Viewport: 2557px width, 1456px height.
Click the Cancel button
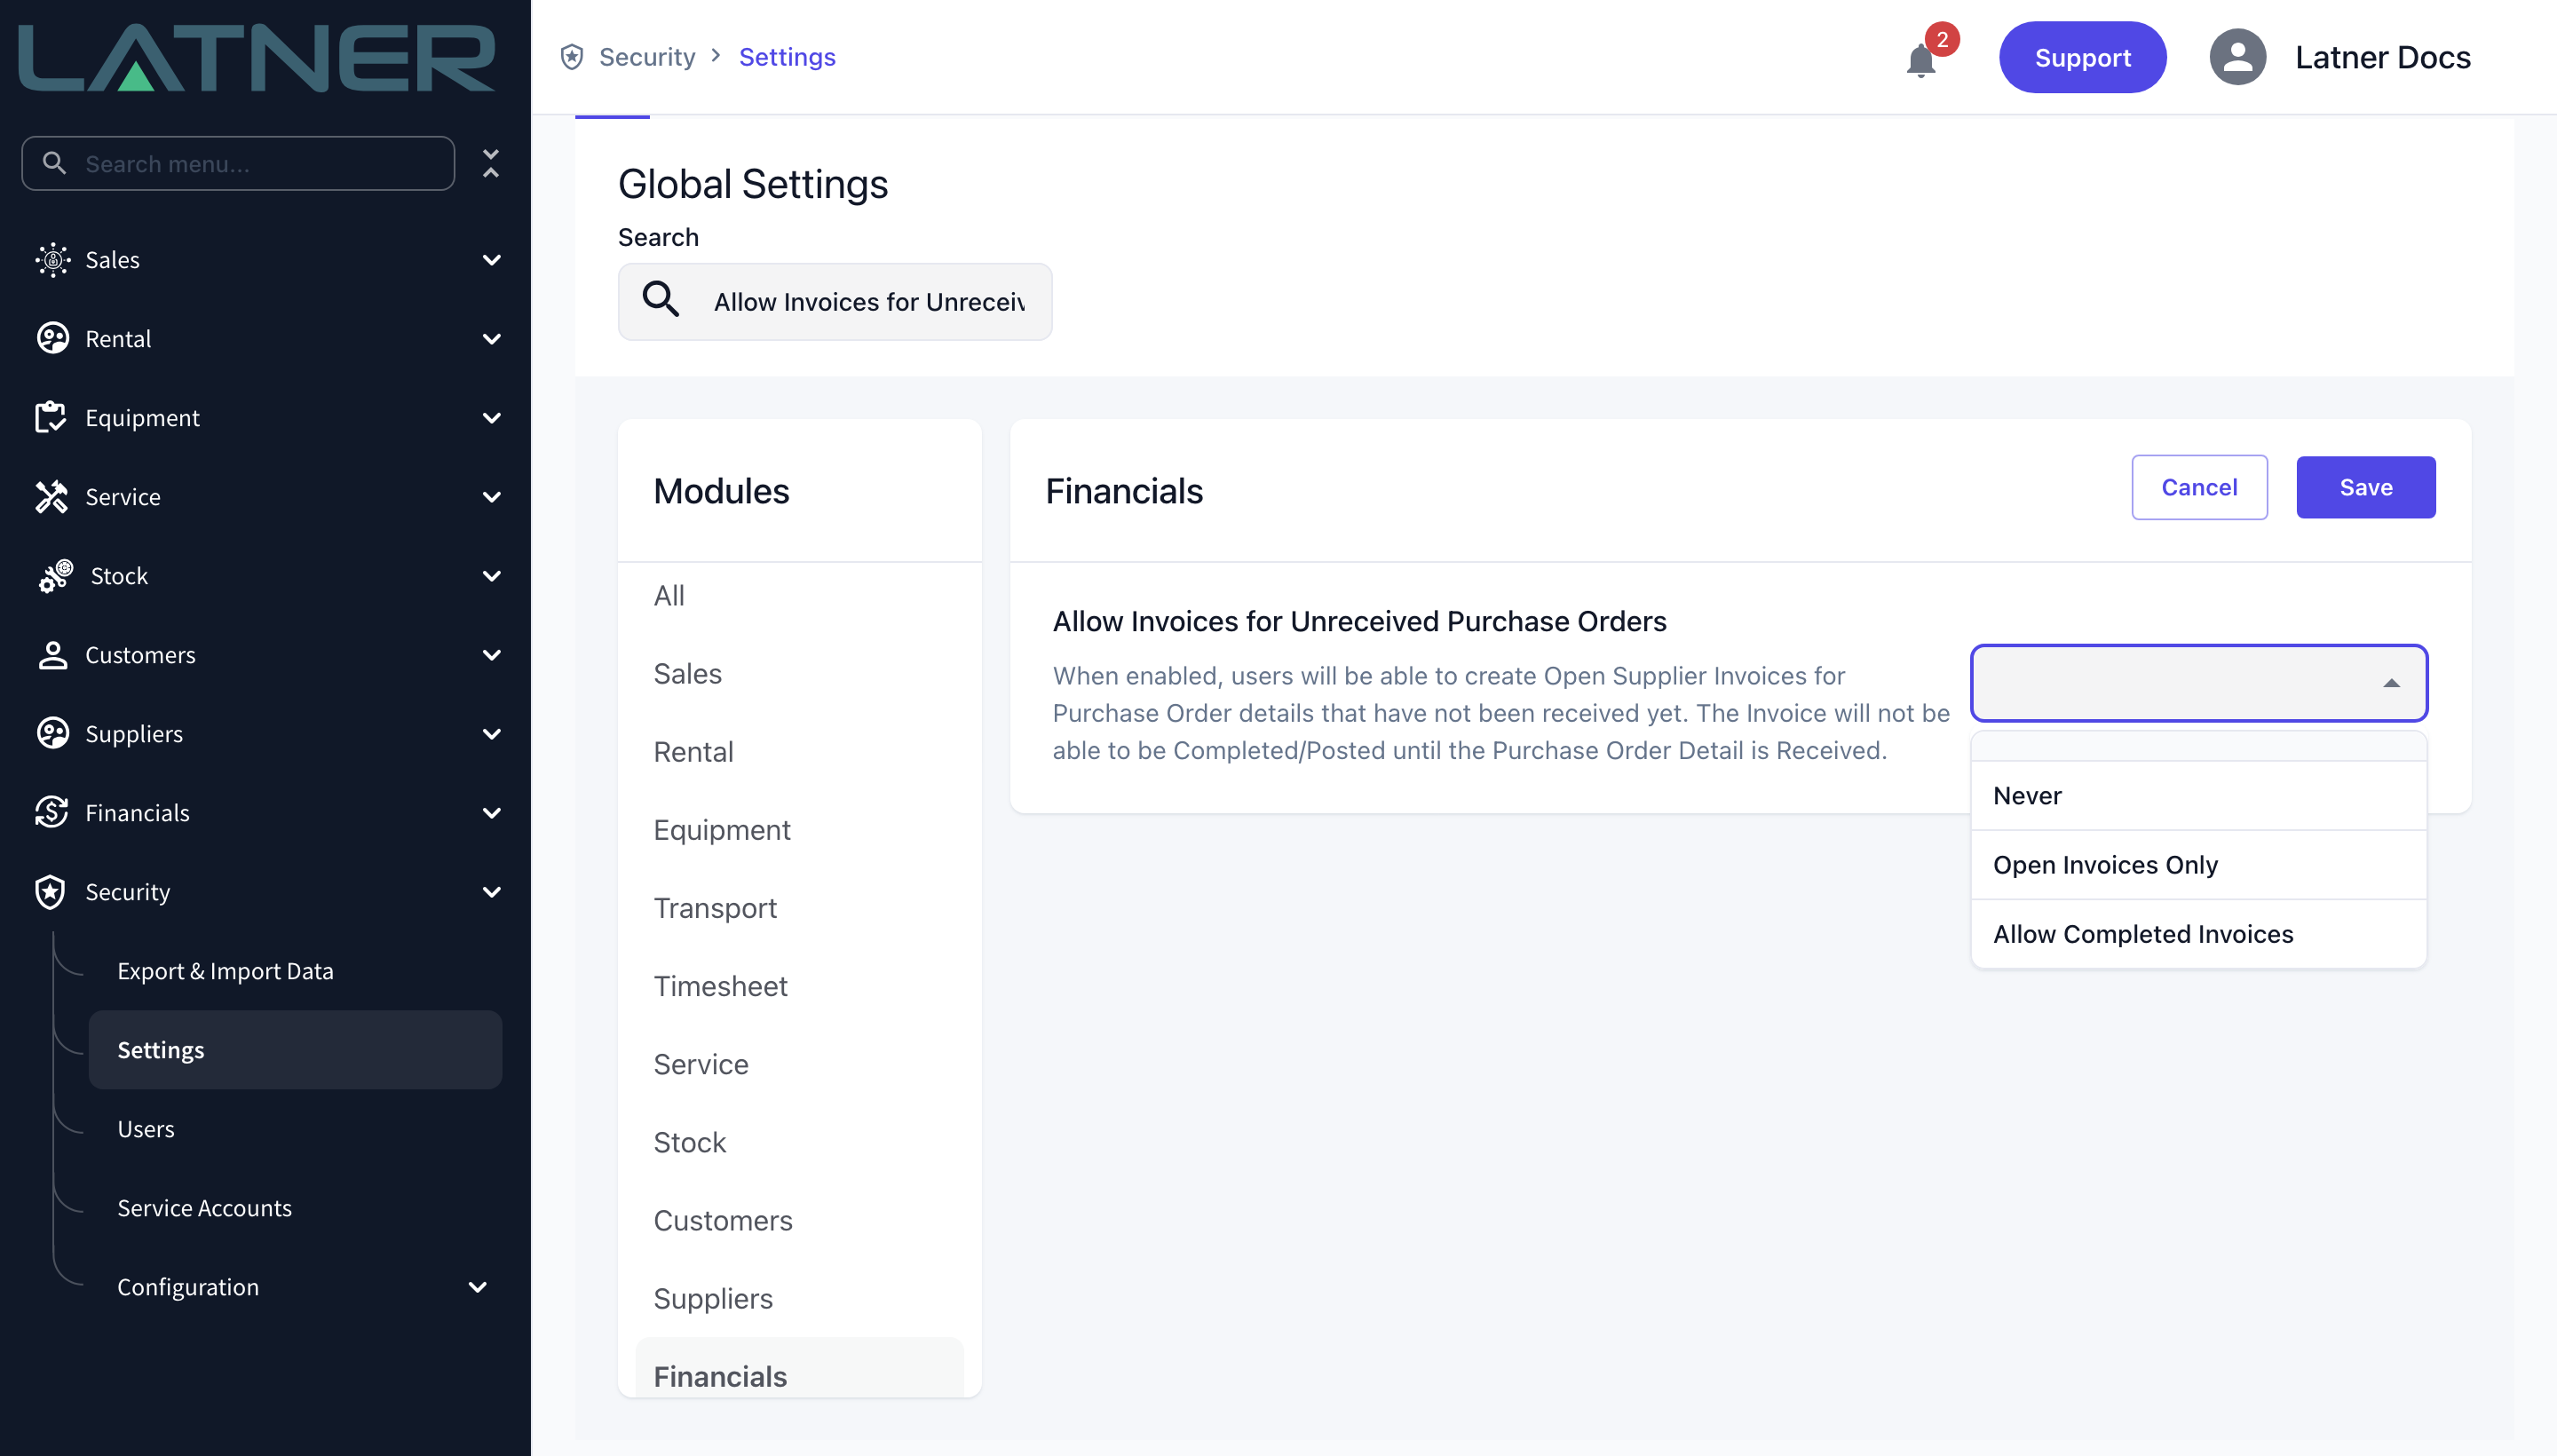click(x=2199, y=487)
